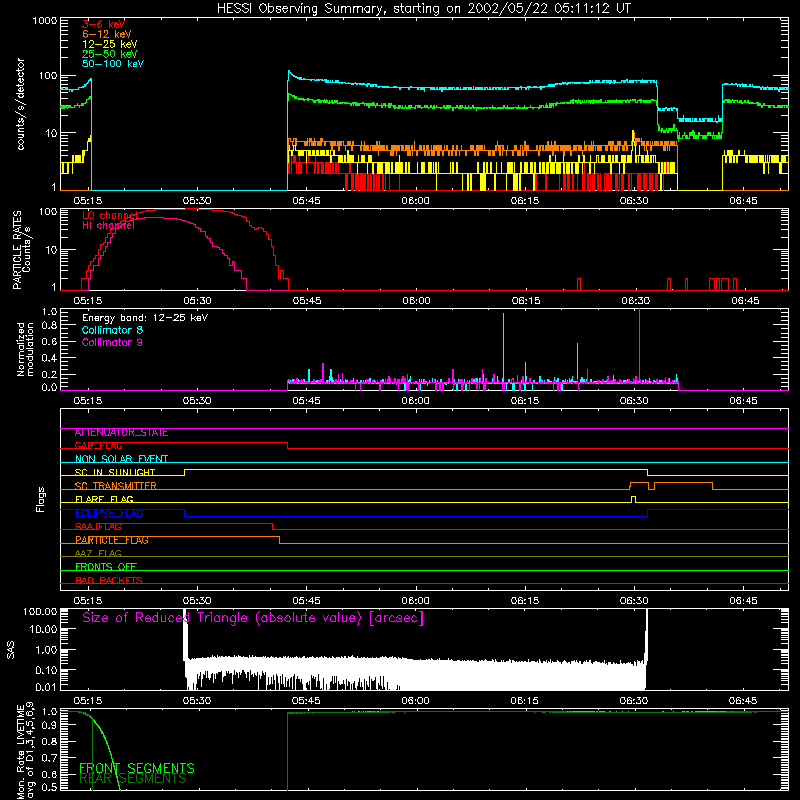This screenshot has width=800, height=800.
Task: Click the ECLIPSE_FLAG label
Action: 109,513
